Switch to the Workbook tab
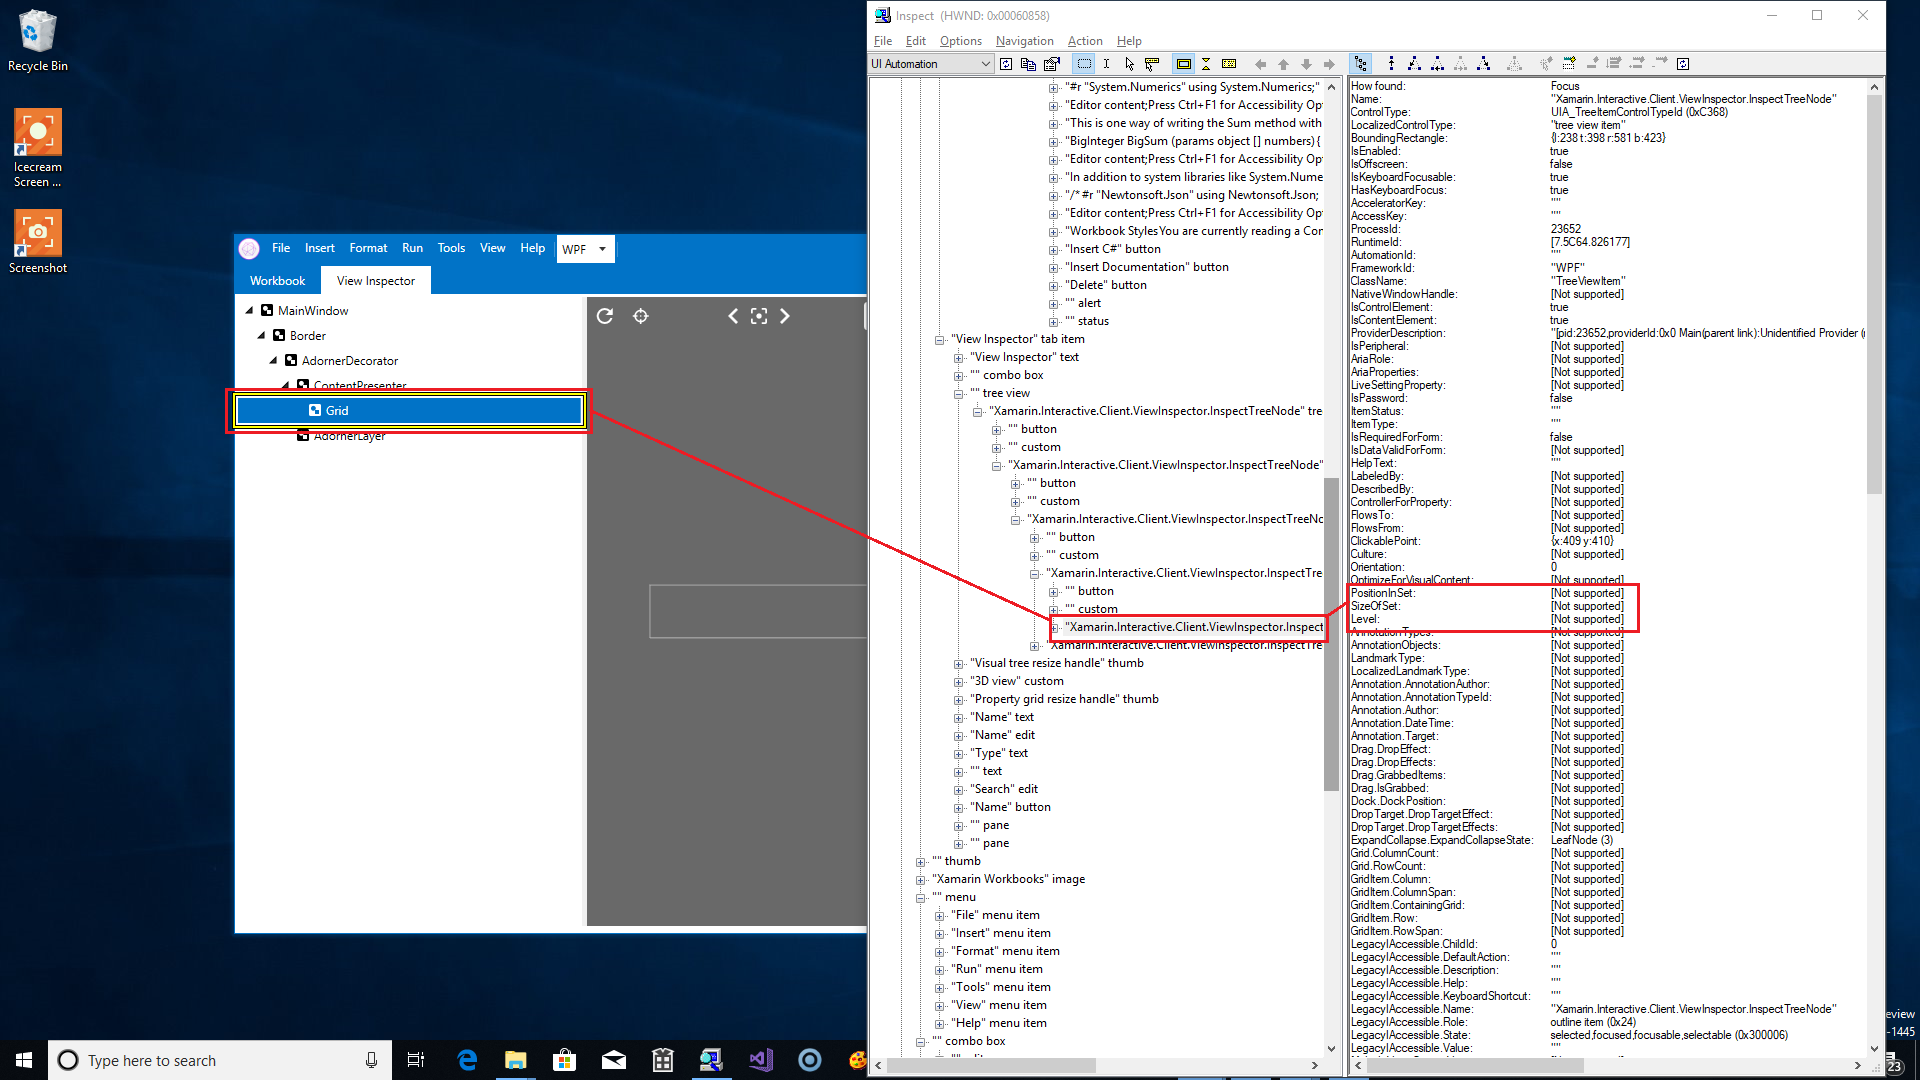The width and height of the screenshot is (1920, 1080). click(x=277, y=280)
